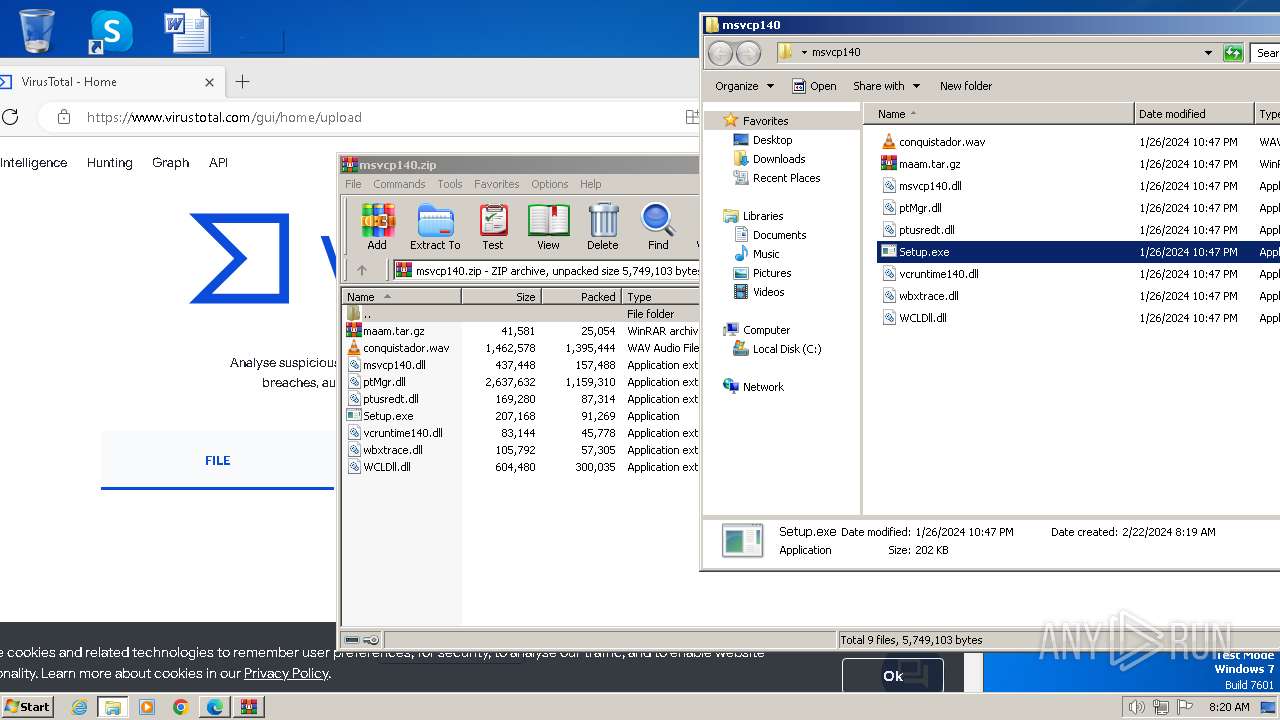Open the Skype desktop shortcut

click(x=110, y=31)
